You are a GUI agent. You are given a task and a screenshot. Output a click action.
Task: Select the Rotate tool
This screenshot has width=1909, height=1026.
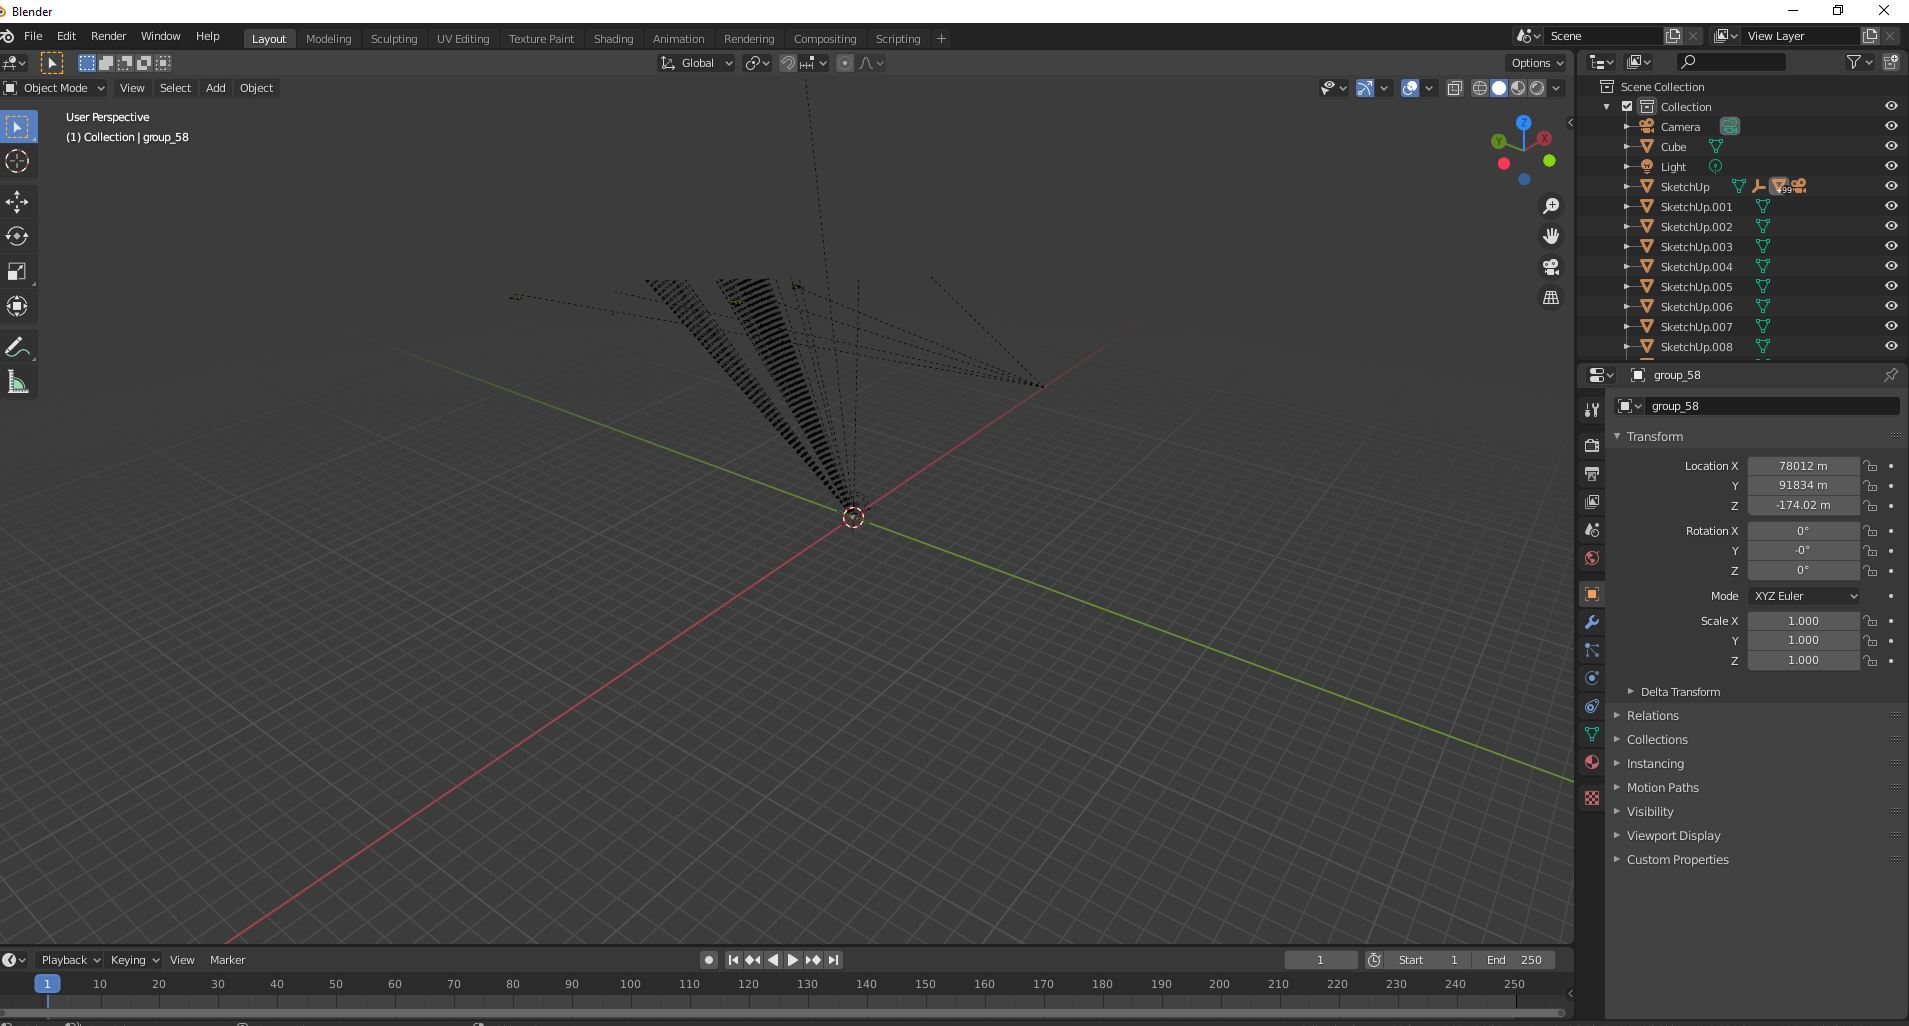(x=17, y=236)
